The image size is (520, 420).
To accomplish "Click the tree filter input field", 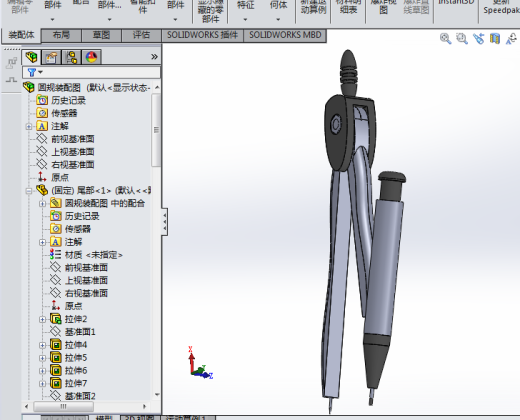I will pyautogui.click(x=92, y=72).
